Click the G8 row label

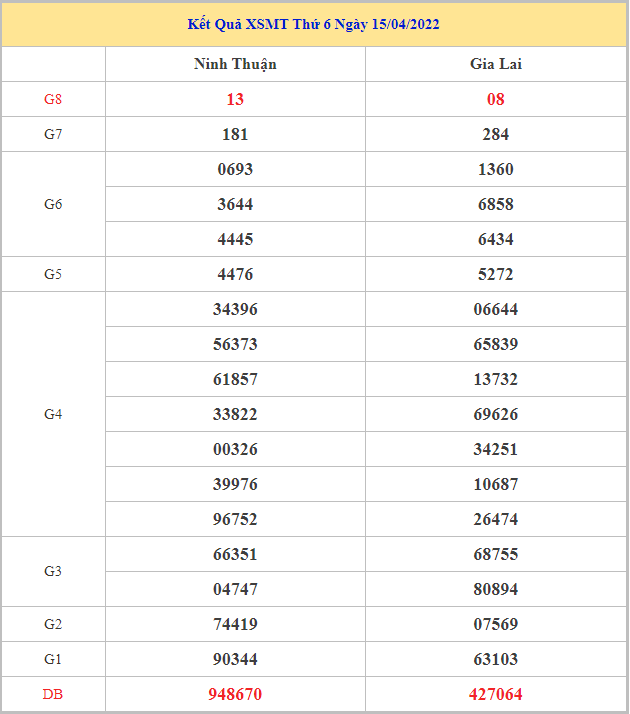tap(53, 99)
